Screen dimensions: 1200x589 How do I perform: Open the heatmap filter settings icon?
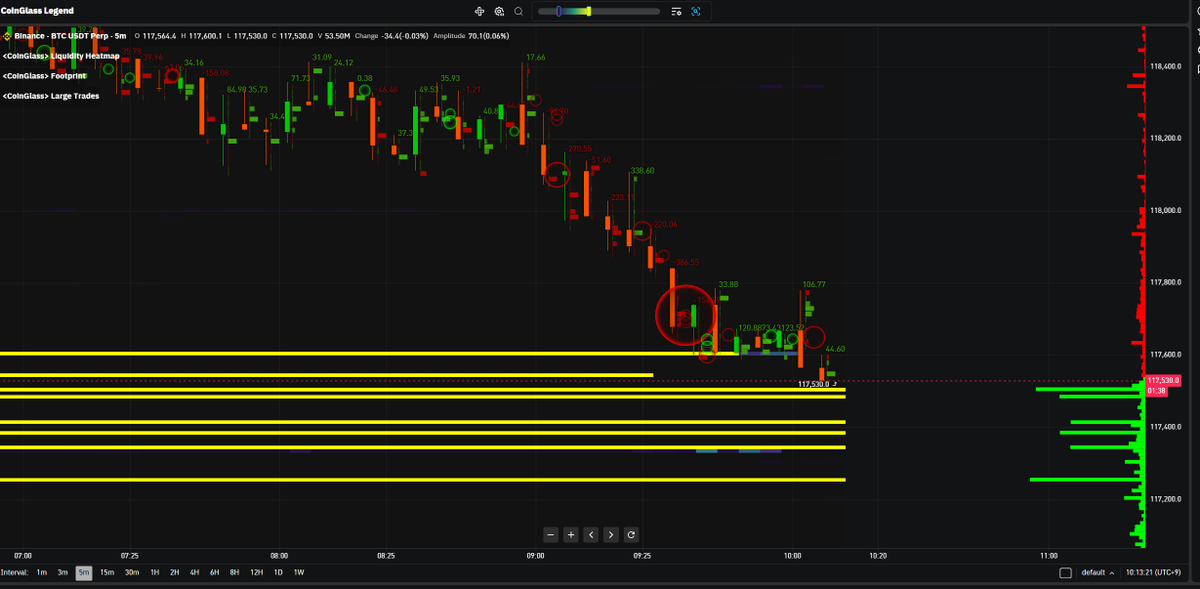[x=676, y=11]
